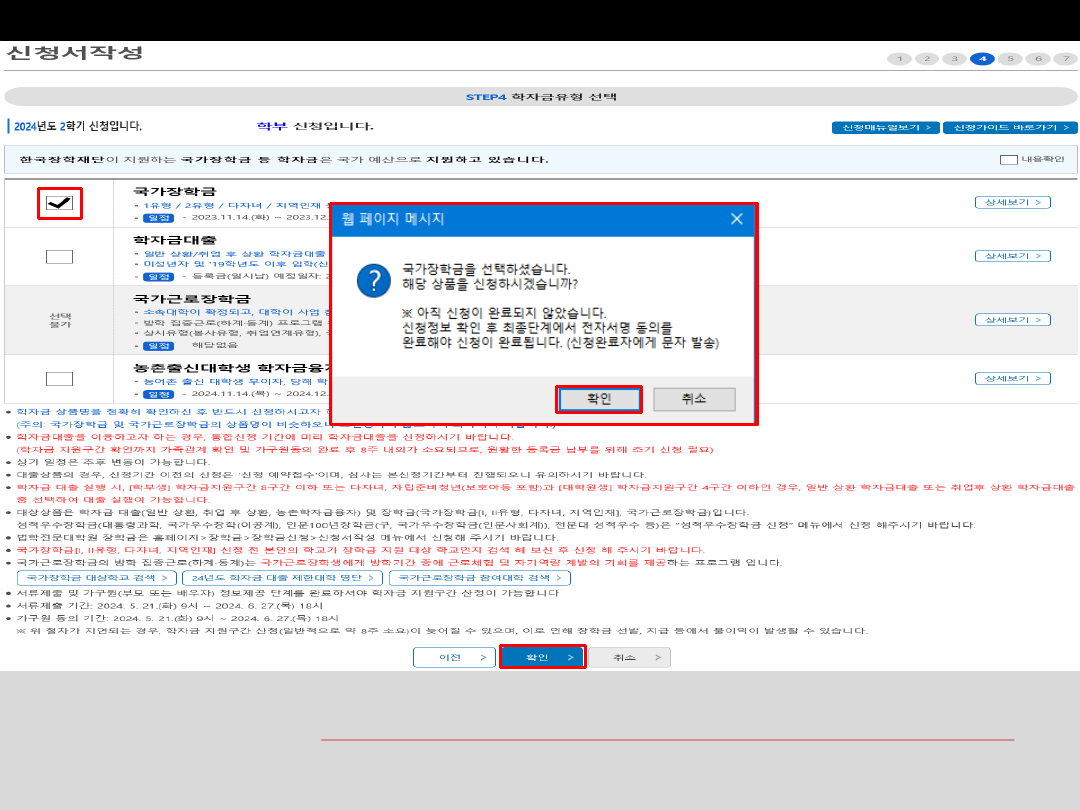Uncheck the 국가장학금 checkbox

point(60,203)
